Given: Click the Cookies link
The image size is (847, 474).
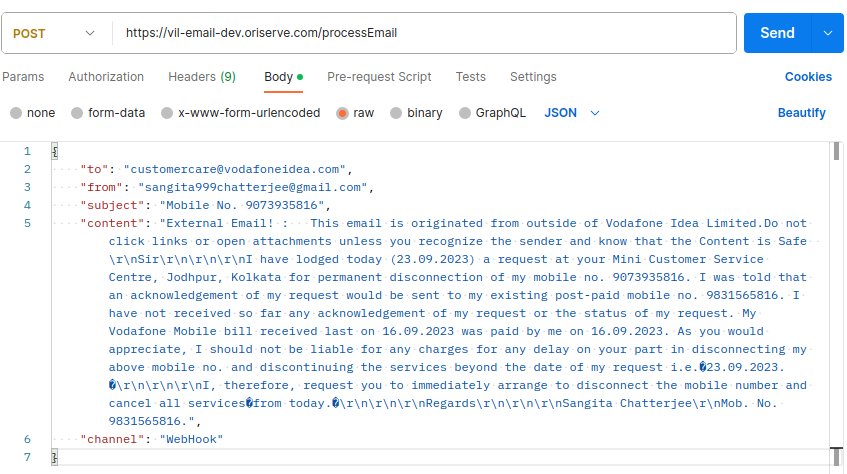Looking at the screenshot, I should [x=808, y=77].
